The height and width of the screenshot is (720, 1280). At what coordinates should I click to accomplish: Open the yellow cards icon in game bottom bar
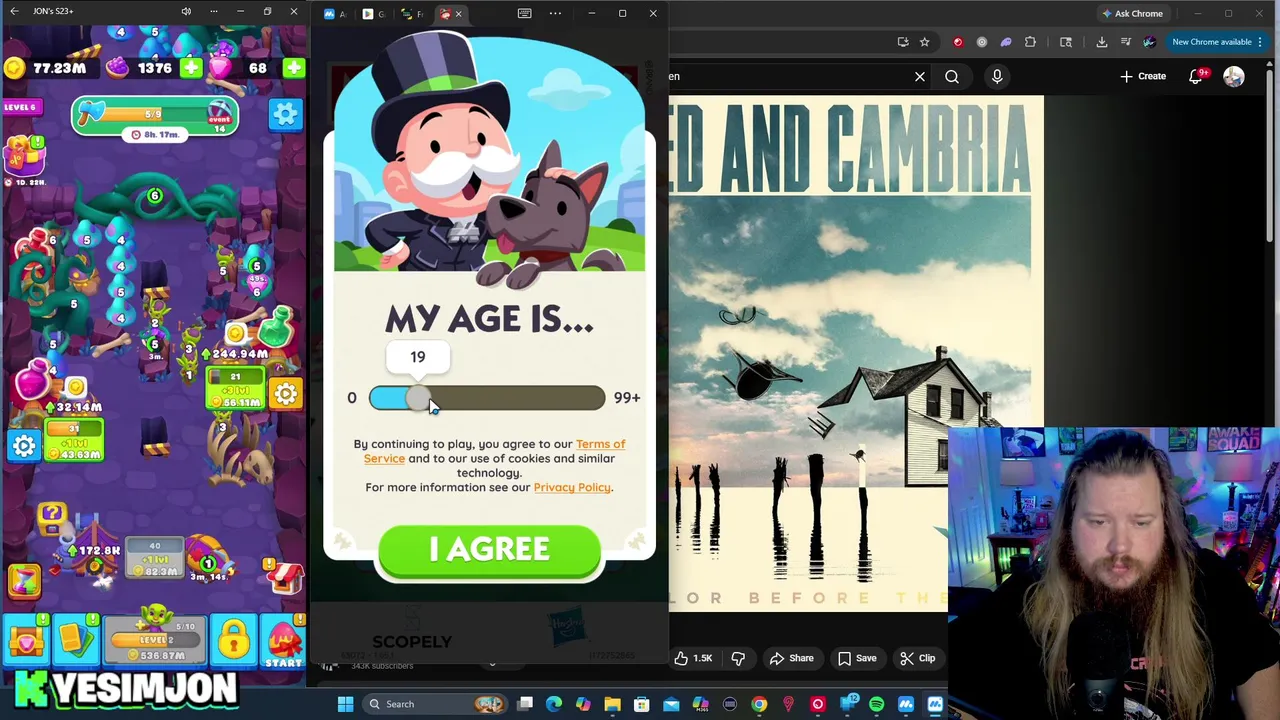tap(75, 640)
